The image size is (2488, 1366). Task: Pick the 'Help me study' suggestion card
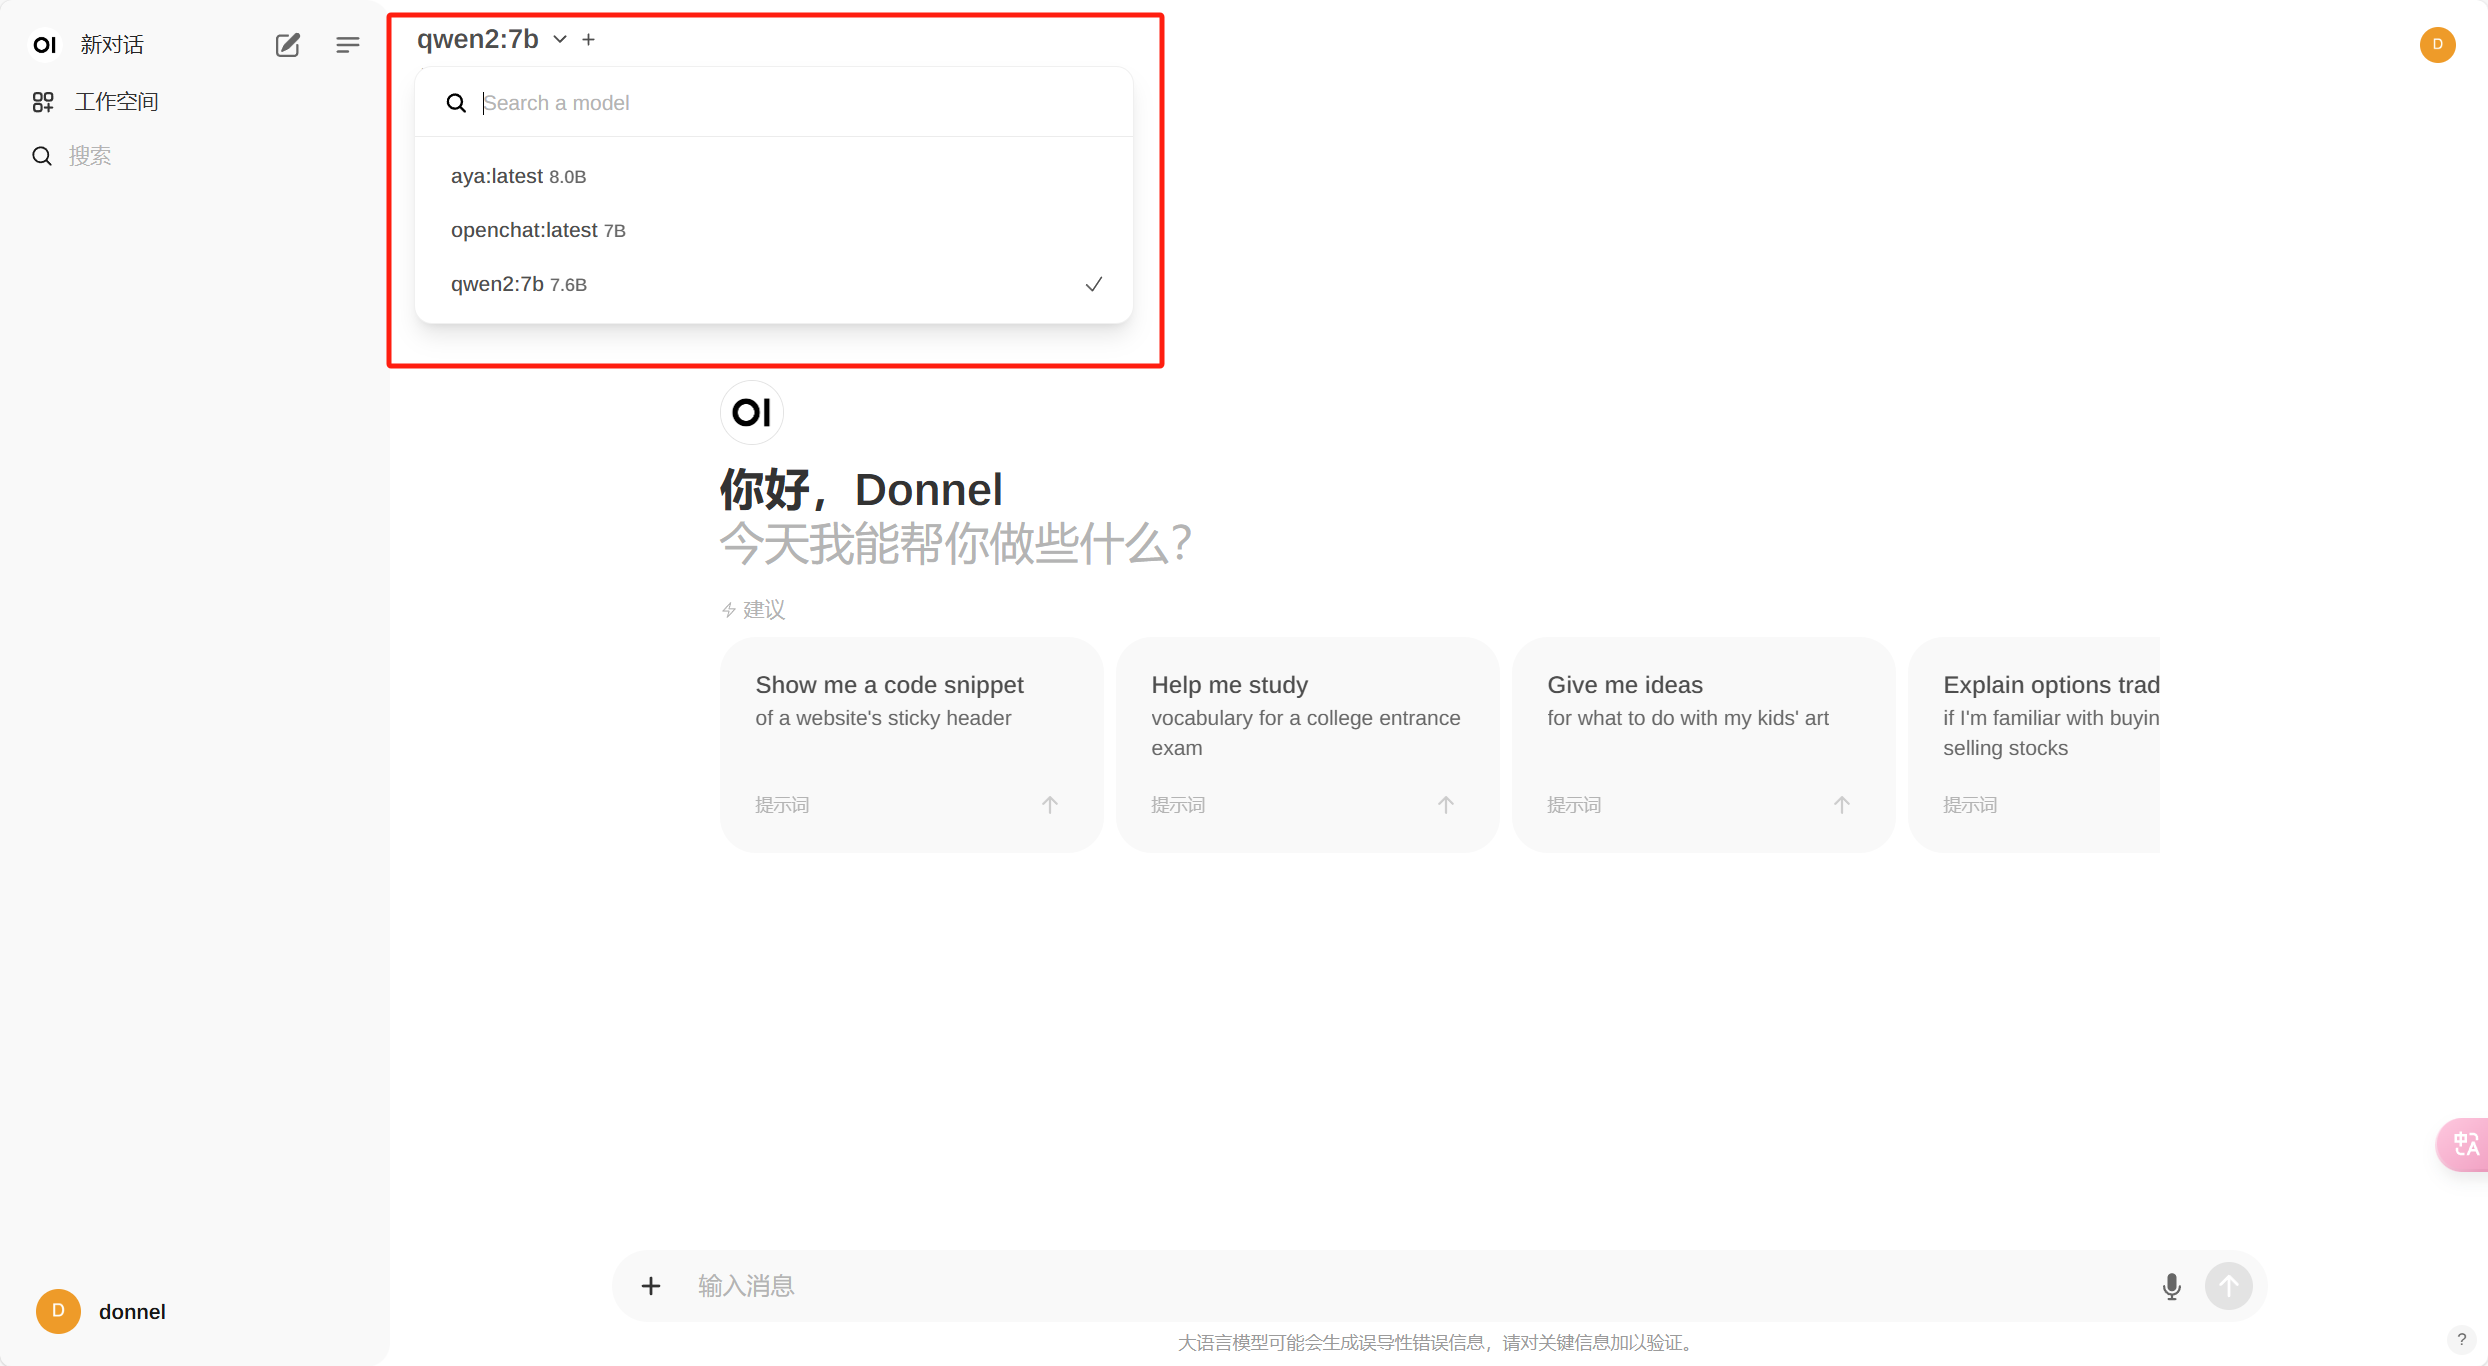[1306, 744]
